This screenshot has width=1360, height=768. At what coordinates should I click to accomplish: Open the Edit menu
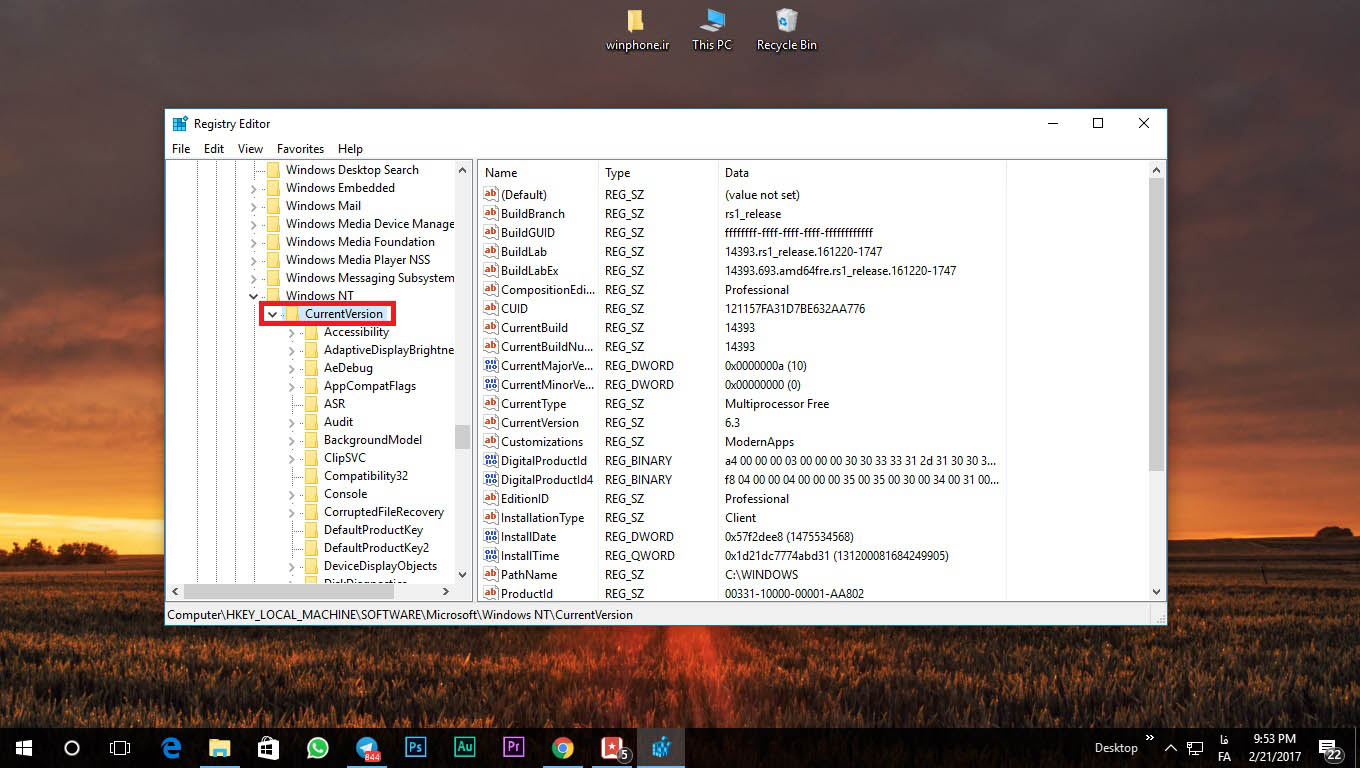(x=214, y=148)
